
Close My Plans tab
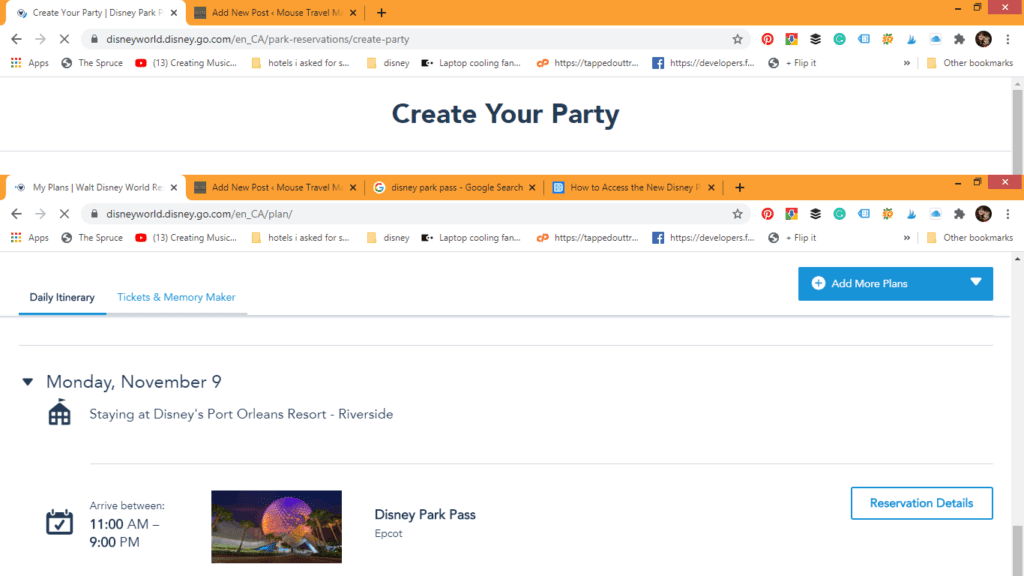click(x=174, y=187)
